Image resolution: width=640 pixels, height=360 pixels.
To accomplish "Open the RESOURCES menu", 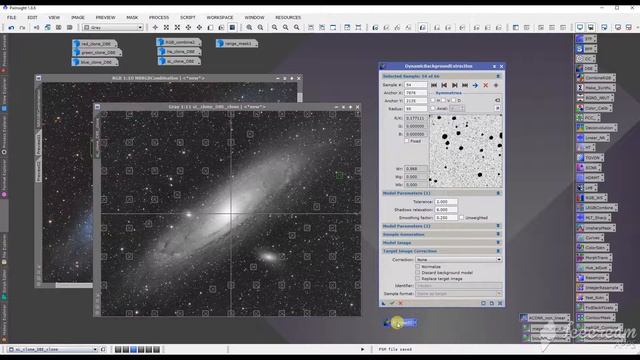I will 288,18.
